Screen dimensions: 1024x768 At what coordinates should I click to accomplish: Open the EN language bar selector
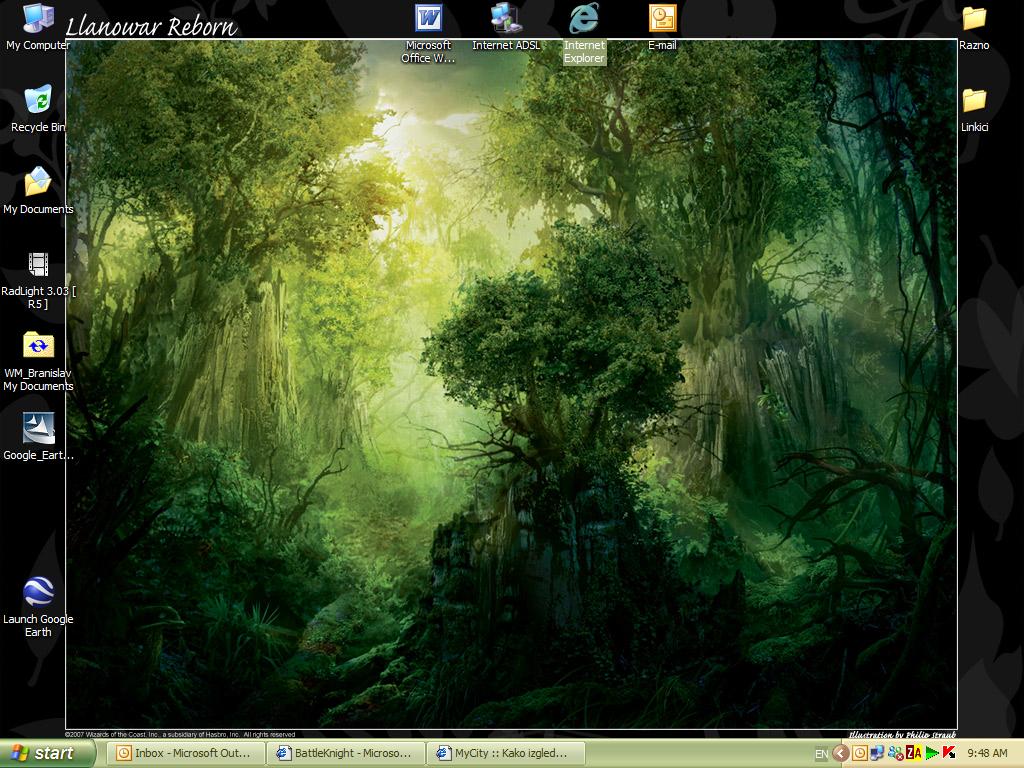(x=821, y=754)
